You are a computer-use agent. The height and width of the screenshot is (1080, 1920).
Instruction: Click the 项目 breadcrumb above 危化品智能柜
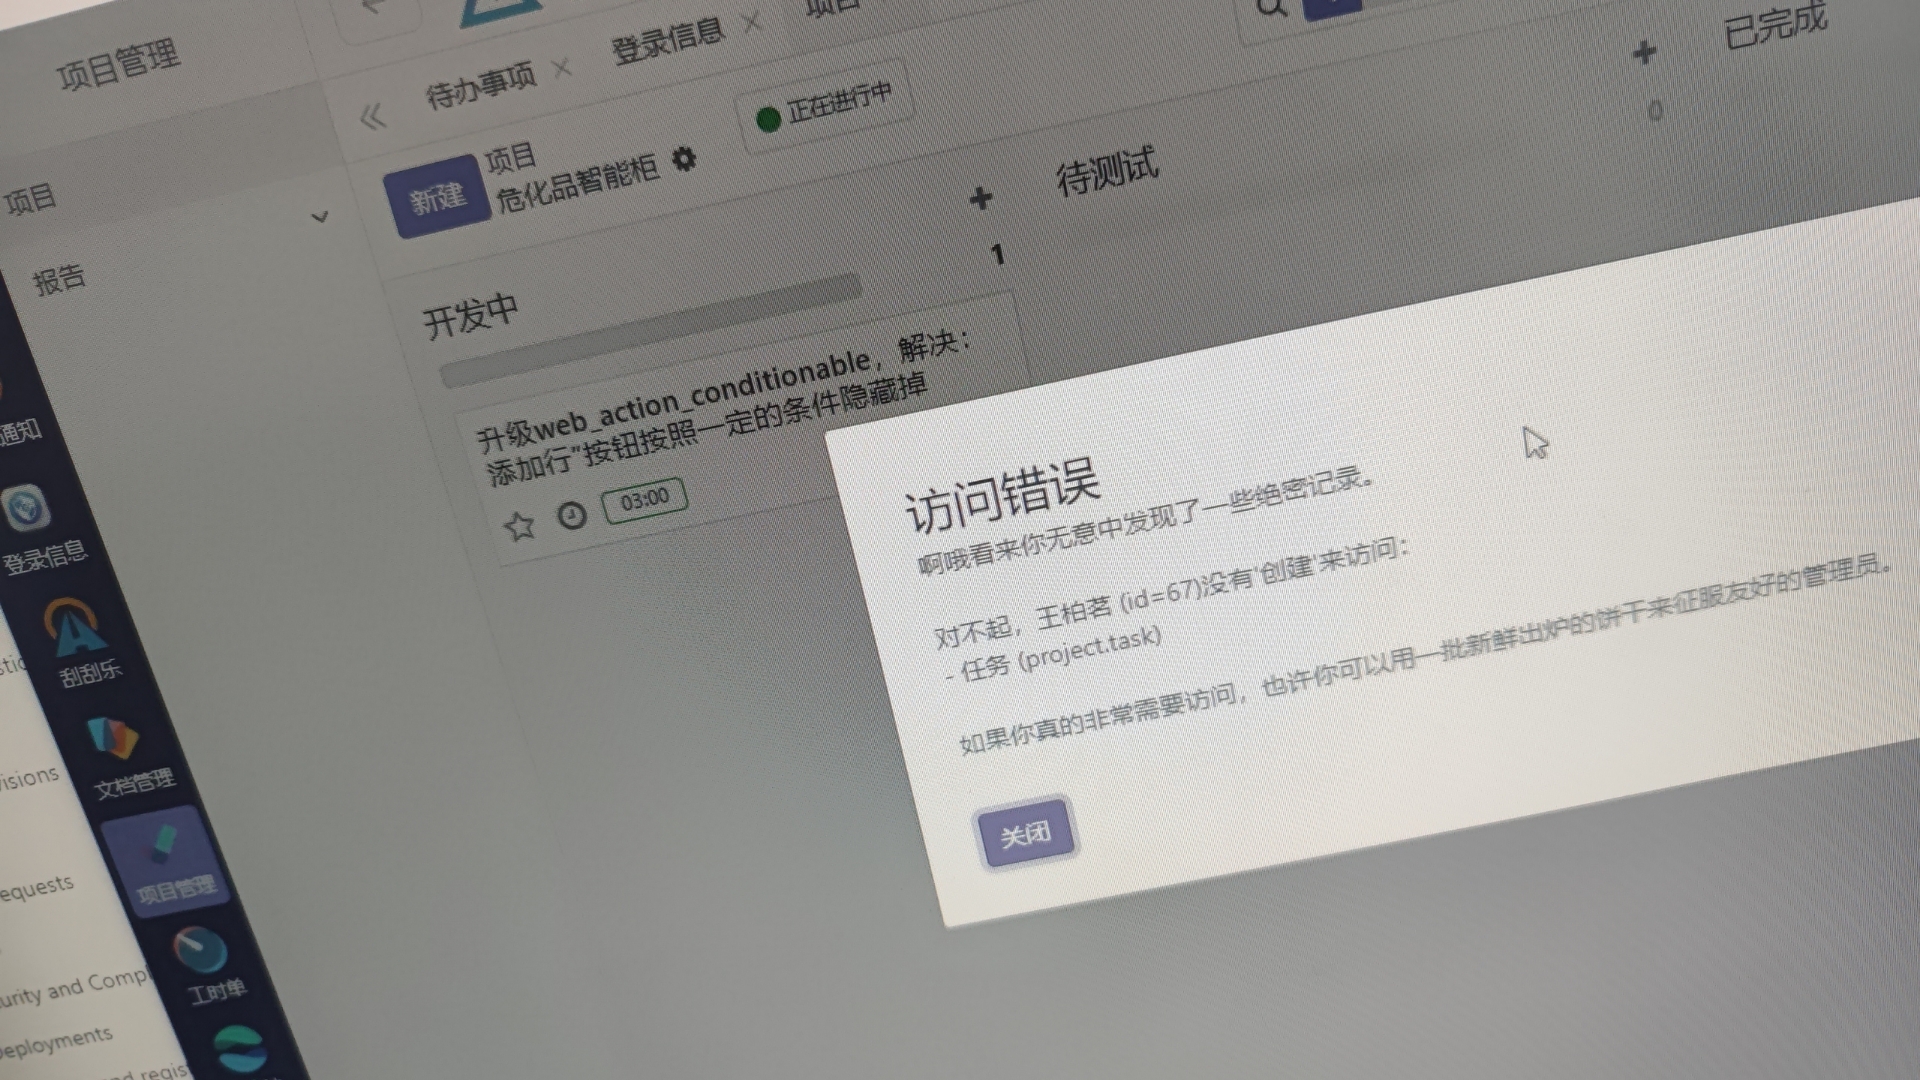point(511,157)
